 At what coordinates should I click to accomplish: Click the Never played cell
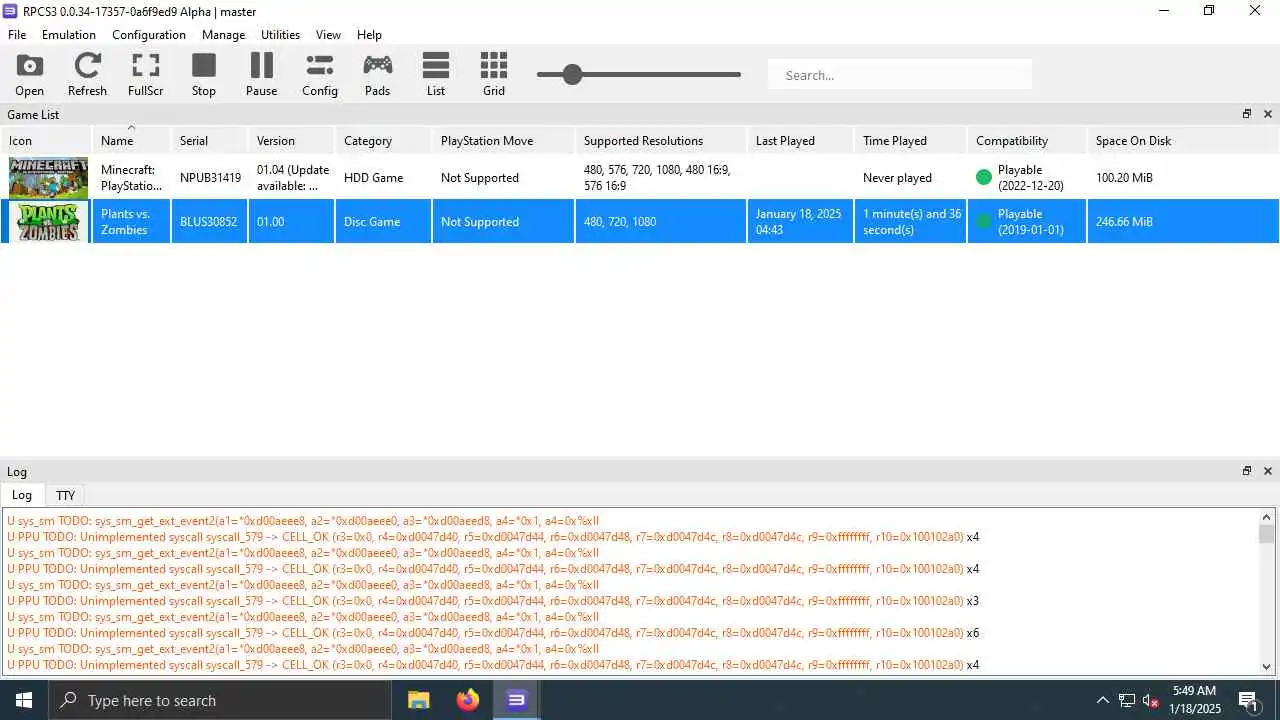tap(910, 178)
